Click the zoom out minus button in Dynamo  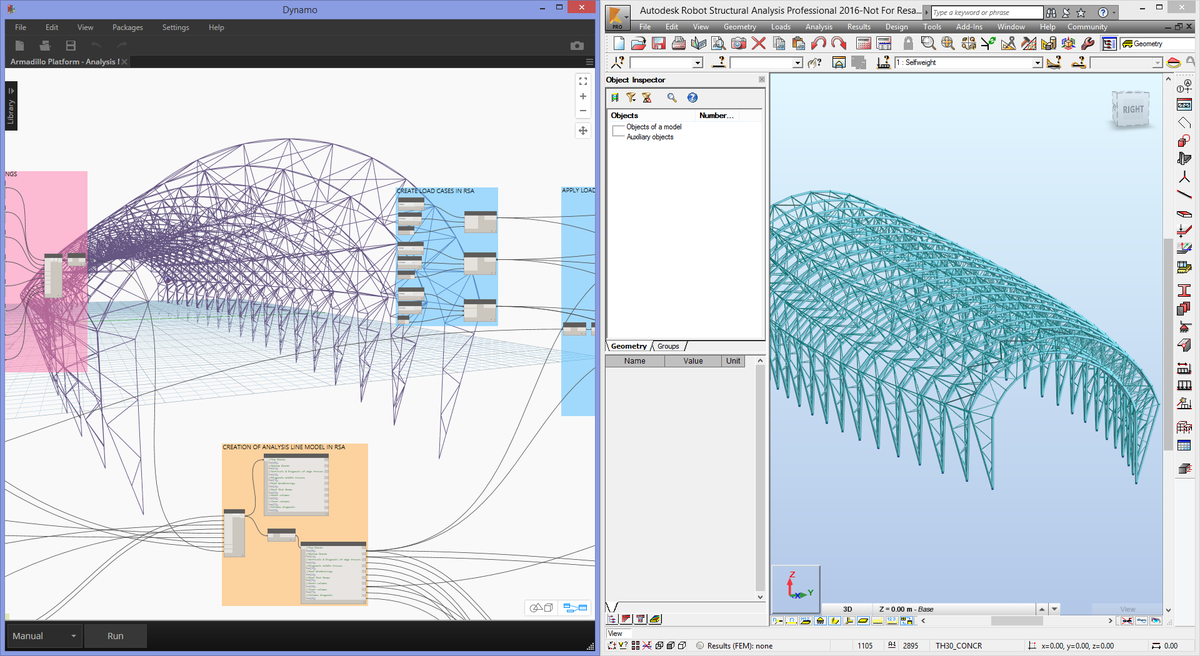[583, 110]
